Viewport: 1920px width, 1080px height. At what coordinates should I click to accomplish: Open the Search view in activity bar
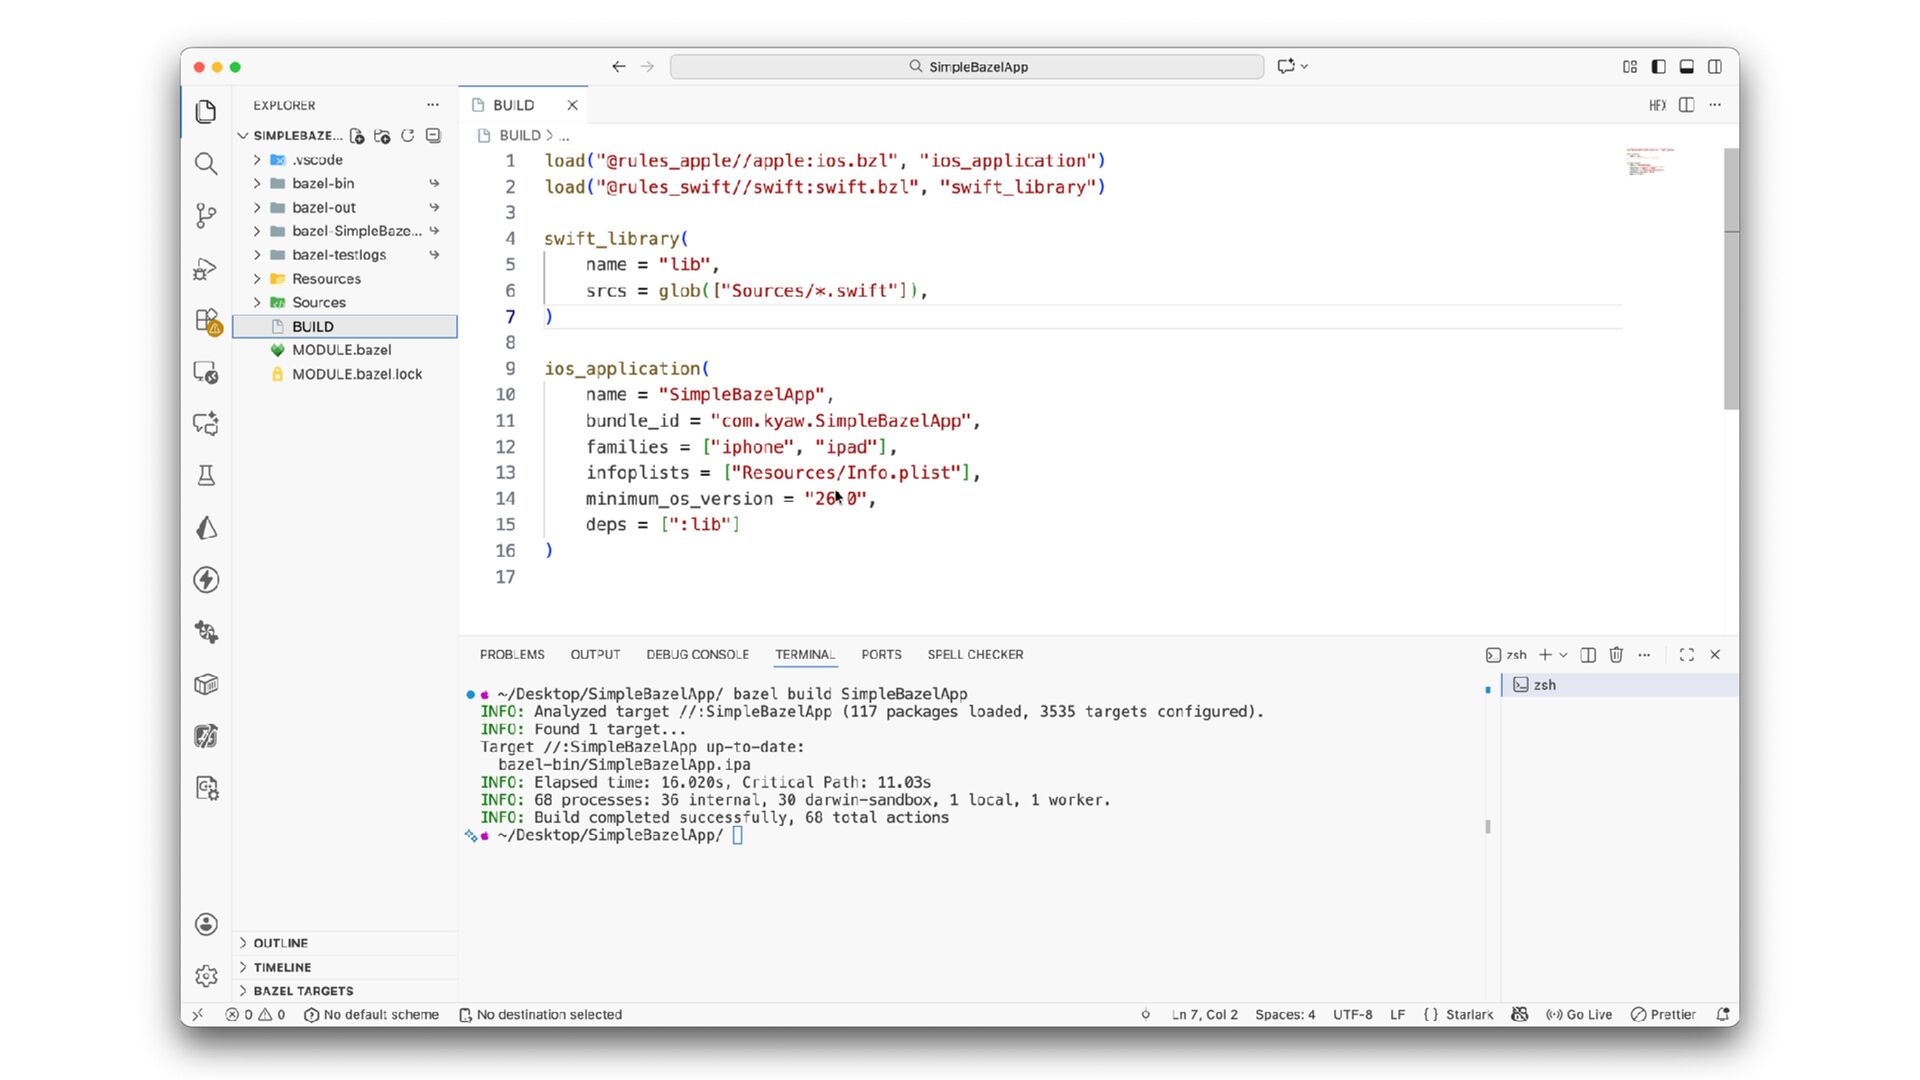pyautogui.click(x=206, y=164)
